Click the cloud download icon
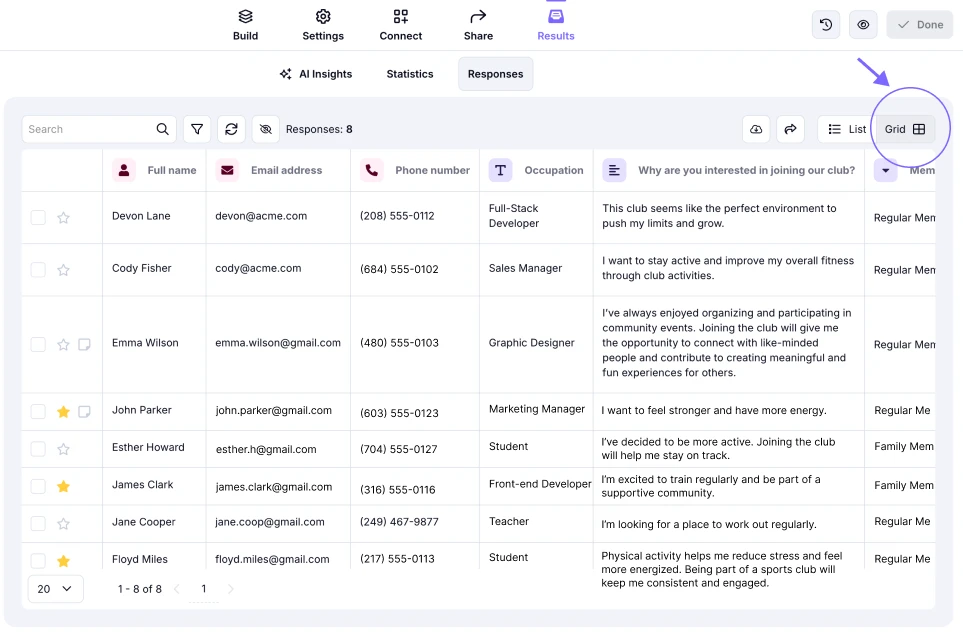Image resolution: width=963 pixels, height=635 pixels. tap(756, 129)
